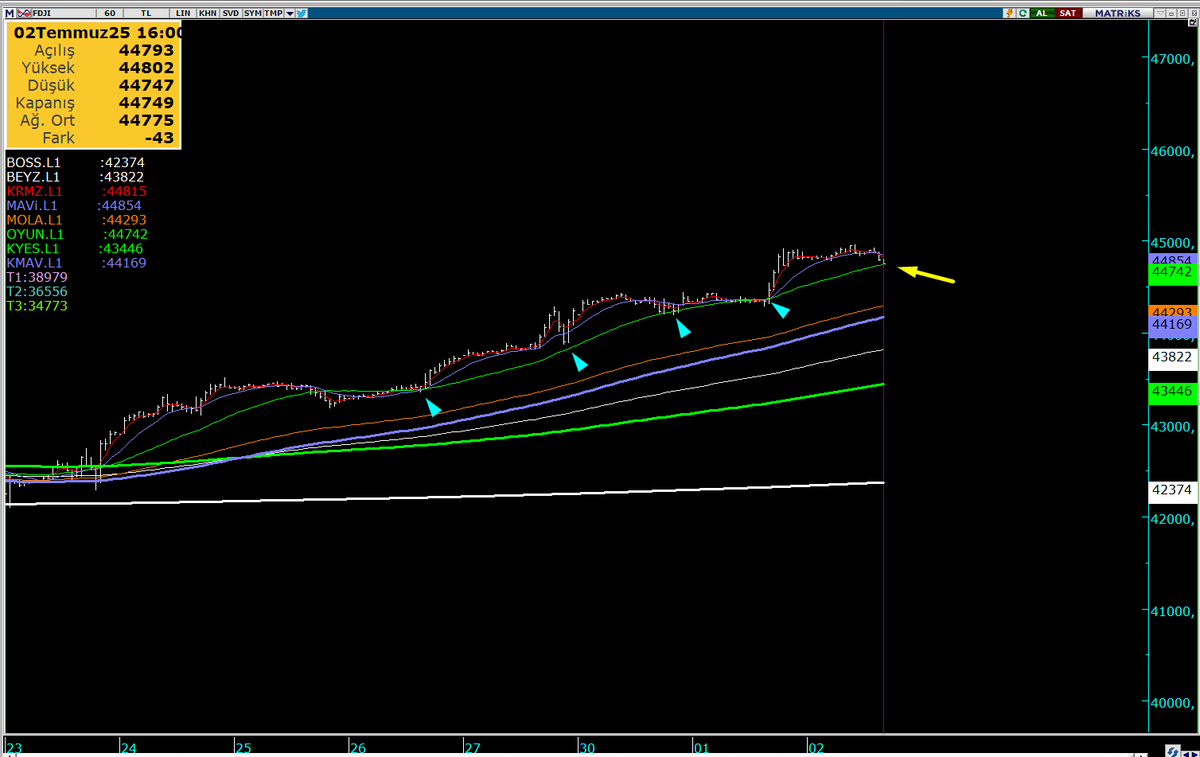Edit the FDJI symbol field
1200x757 pixels.
(64, 13)
